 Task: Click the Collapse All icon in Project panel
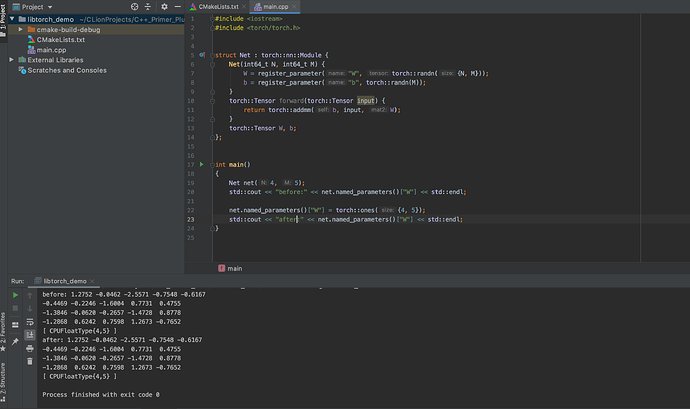click(x=150, y=6)
